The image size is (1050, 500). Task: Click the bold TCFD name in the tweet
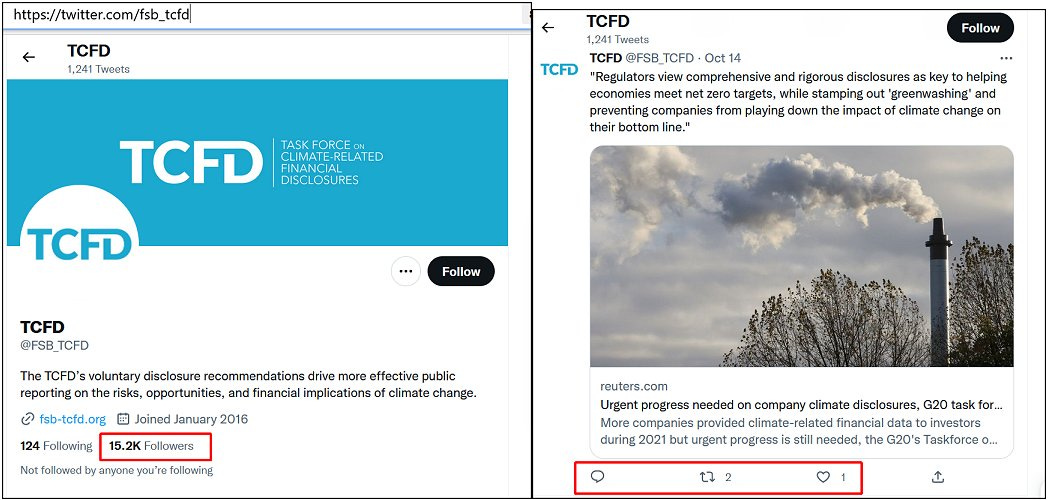pyautogui.click(x=605, y=58)
